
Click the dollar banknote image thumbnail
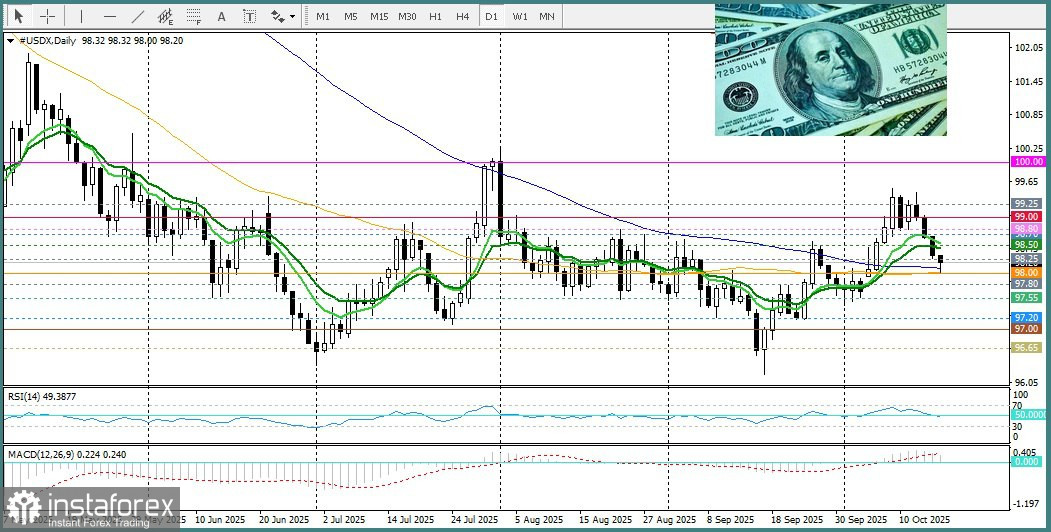(830, 70)
